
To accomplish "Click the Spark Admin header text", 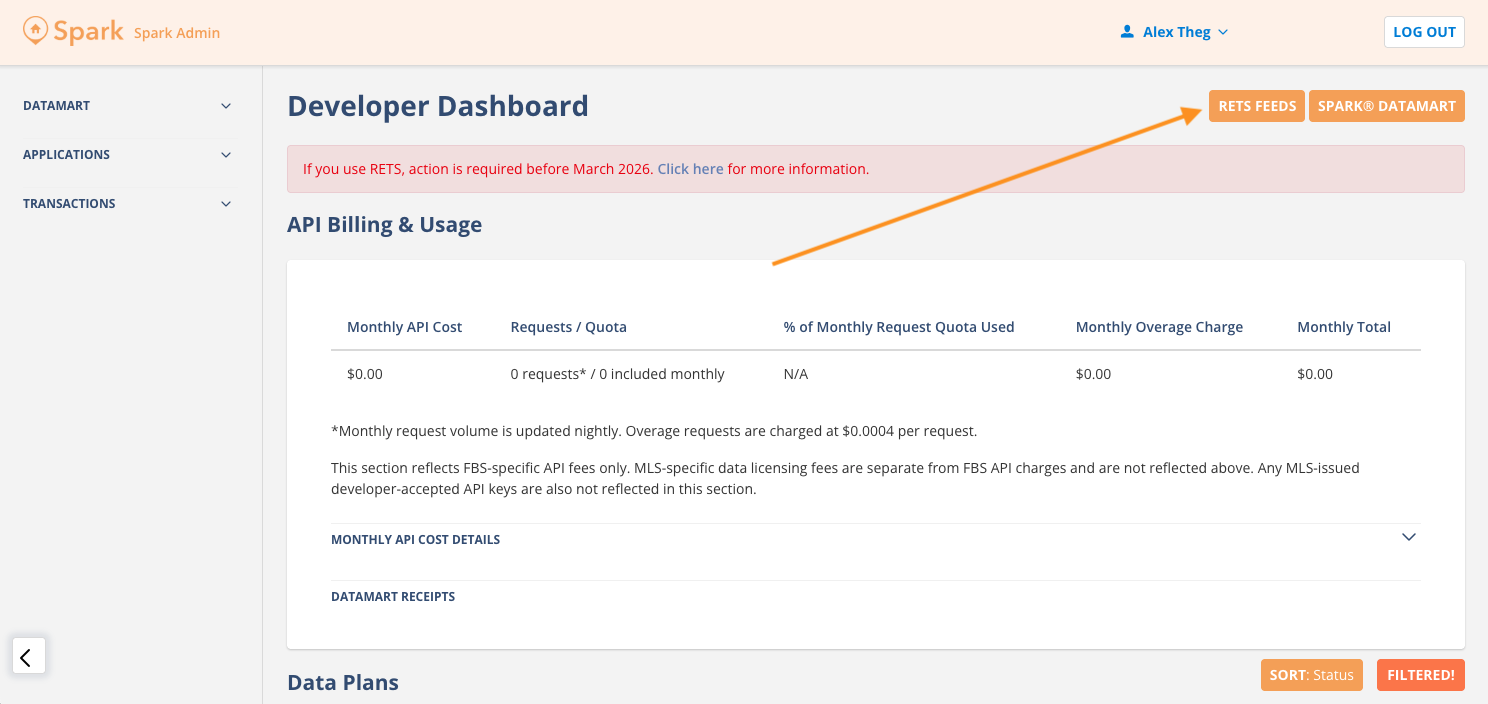I will click(177, 33).
